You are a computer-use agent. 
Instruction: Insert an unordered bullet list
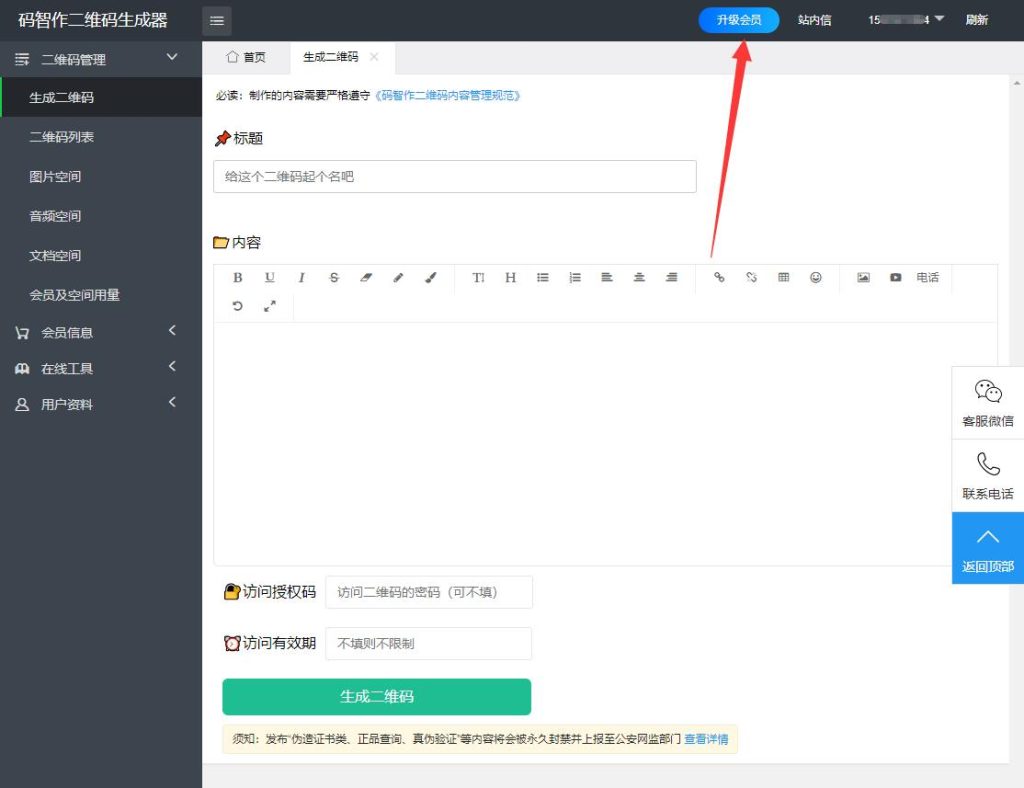pos(543,277)
